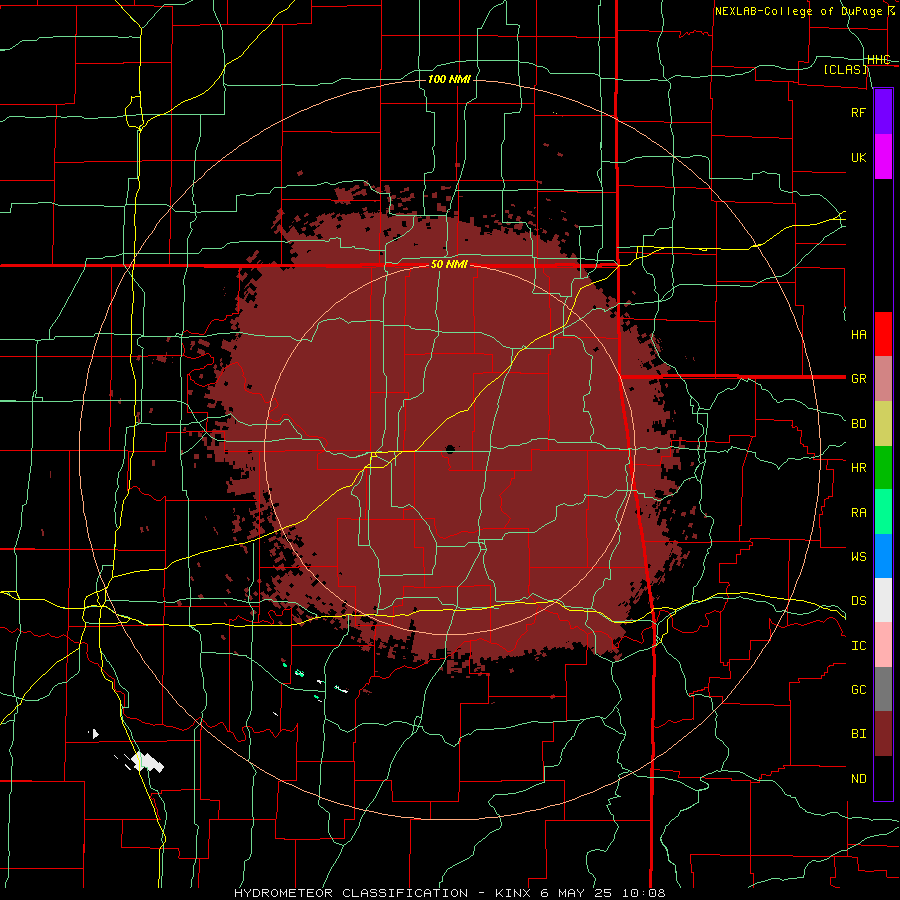Click the 10:08 timestamp in caption
Screen dimensions: 900x900
[x=642, y=893]
